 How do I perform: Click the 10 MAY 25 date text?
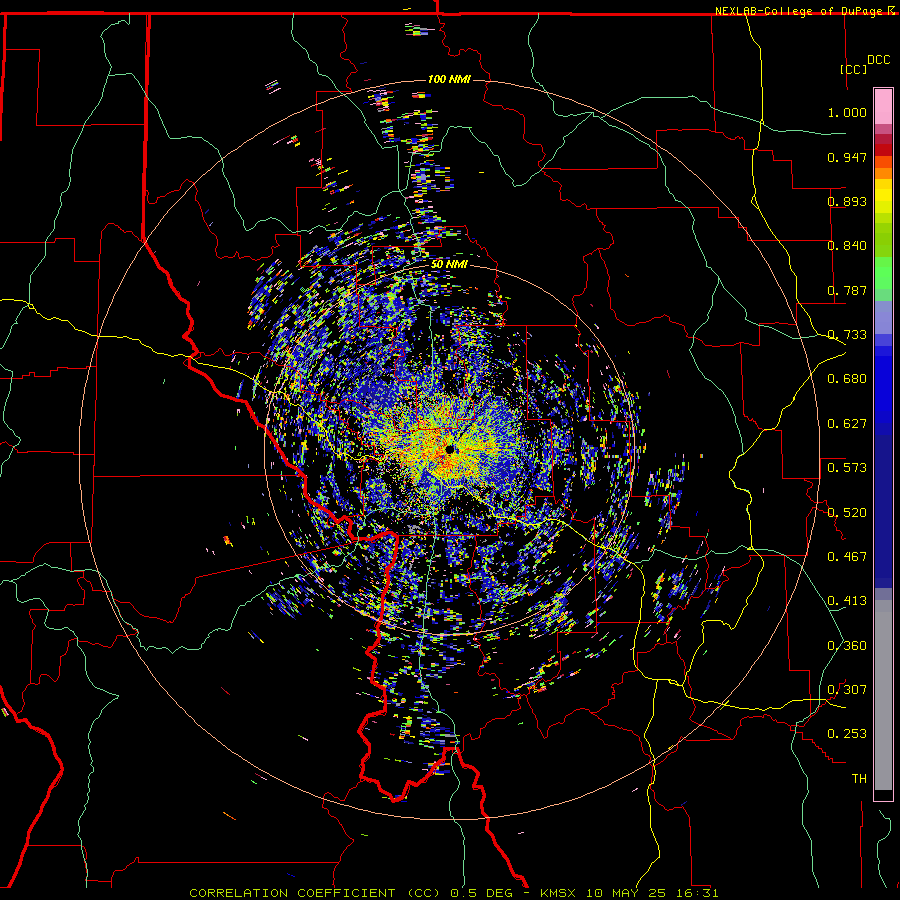coord(624,893)
